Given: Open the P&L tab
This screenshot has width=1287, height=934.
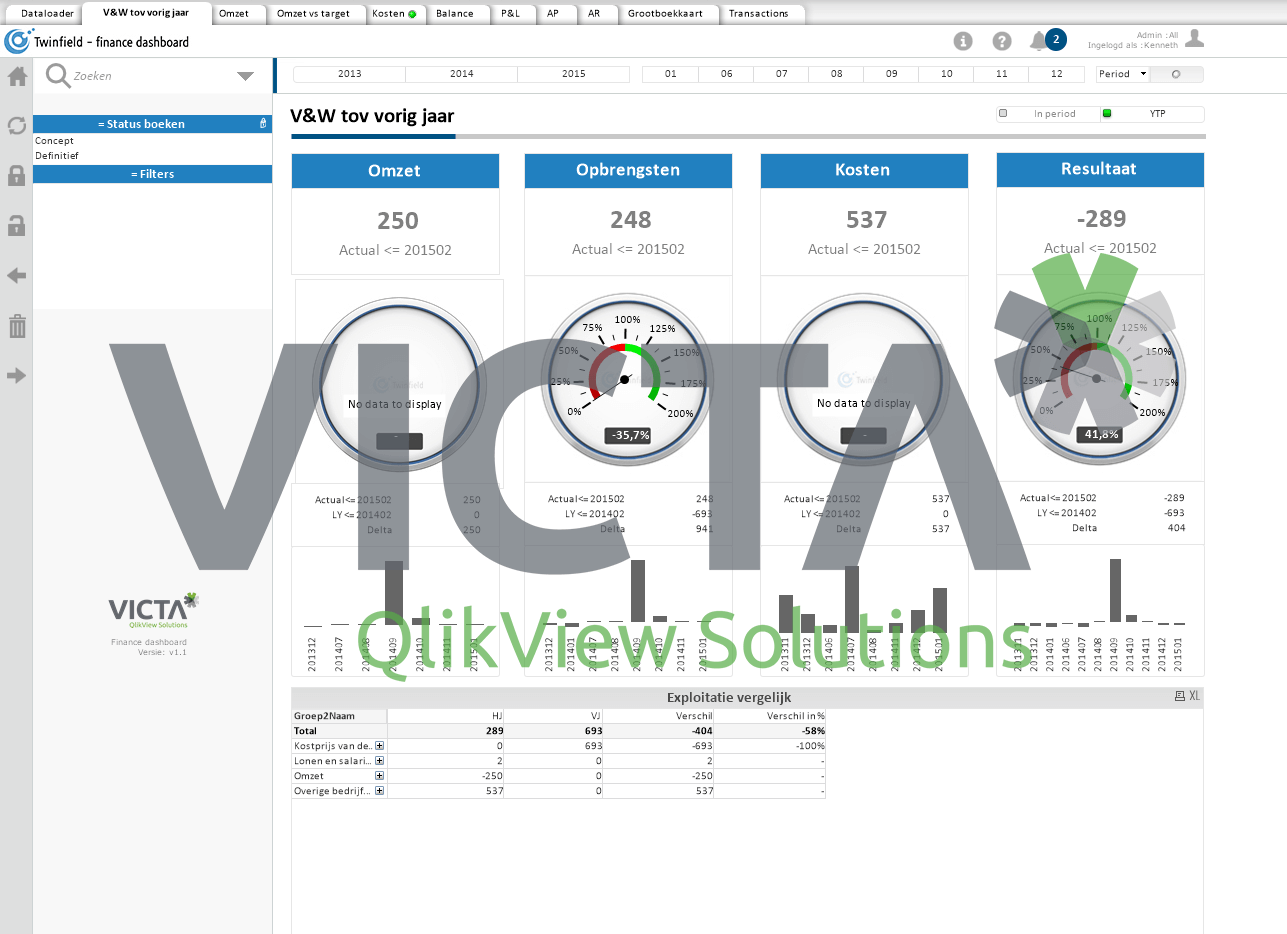Looking at the screenshot, I should (x=514, y=13).
